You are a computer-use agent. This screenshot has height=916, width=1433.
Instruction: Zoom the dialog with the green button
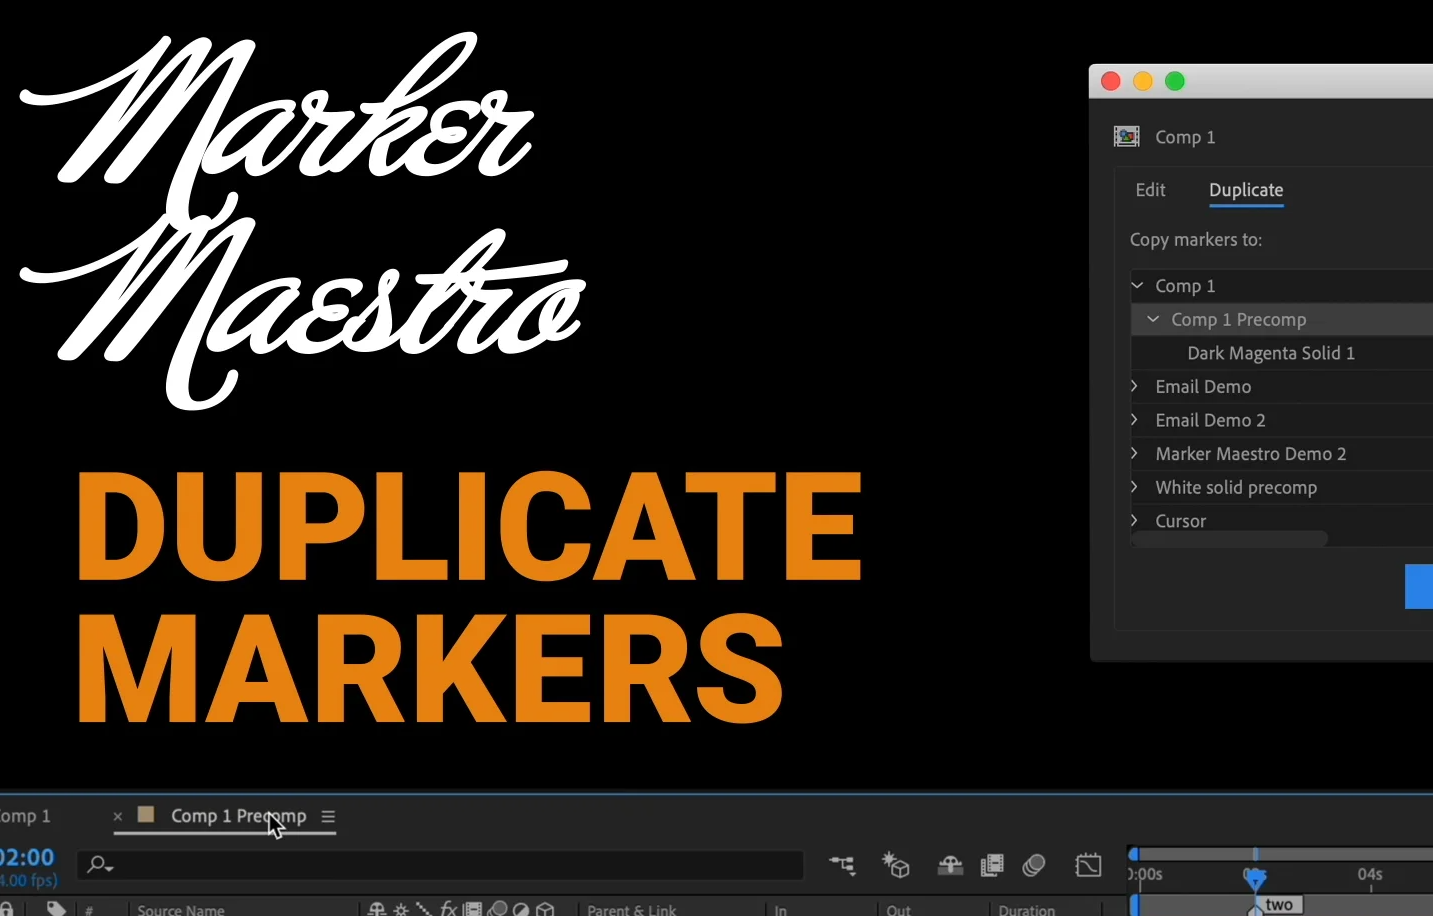coord(1175,81)
